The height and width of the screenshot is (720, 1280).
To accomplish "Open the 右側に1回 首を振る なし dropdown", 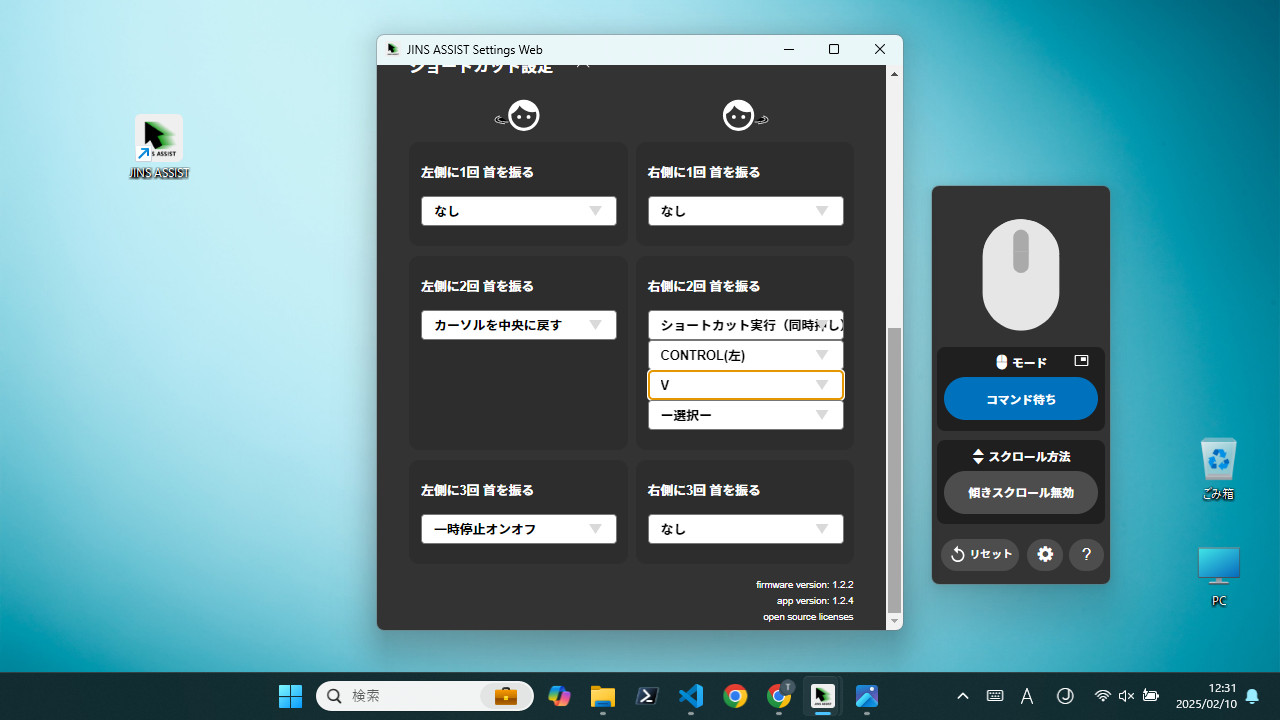I will pos(745,210).
